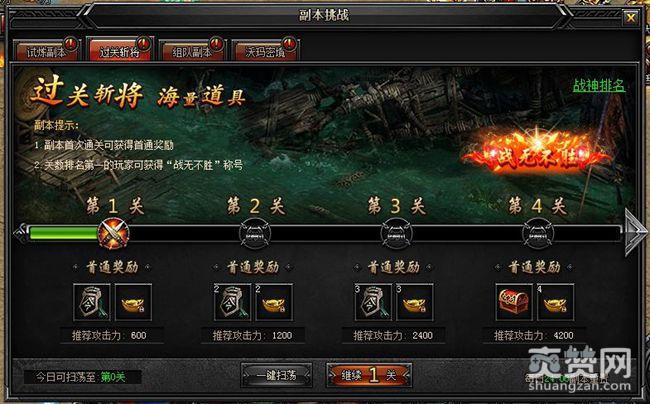Select the red treasure chest reward
Image resolution: width=650 pixels, height=404 pixels.
[514, 302]
